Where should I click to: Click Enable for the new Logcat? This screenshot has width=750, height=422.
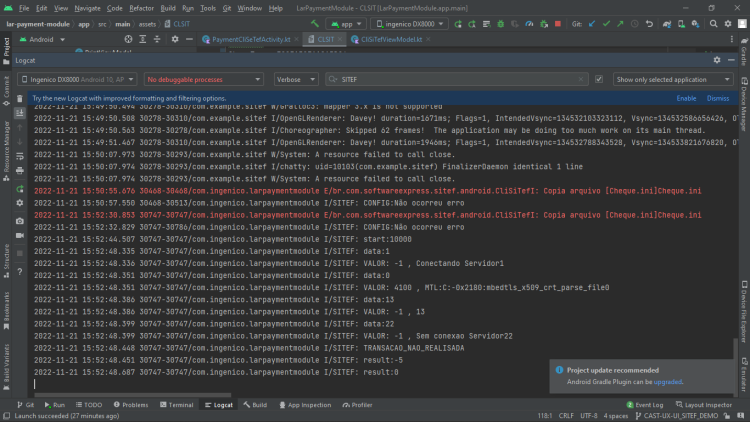686,98
